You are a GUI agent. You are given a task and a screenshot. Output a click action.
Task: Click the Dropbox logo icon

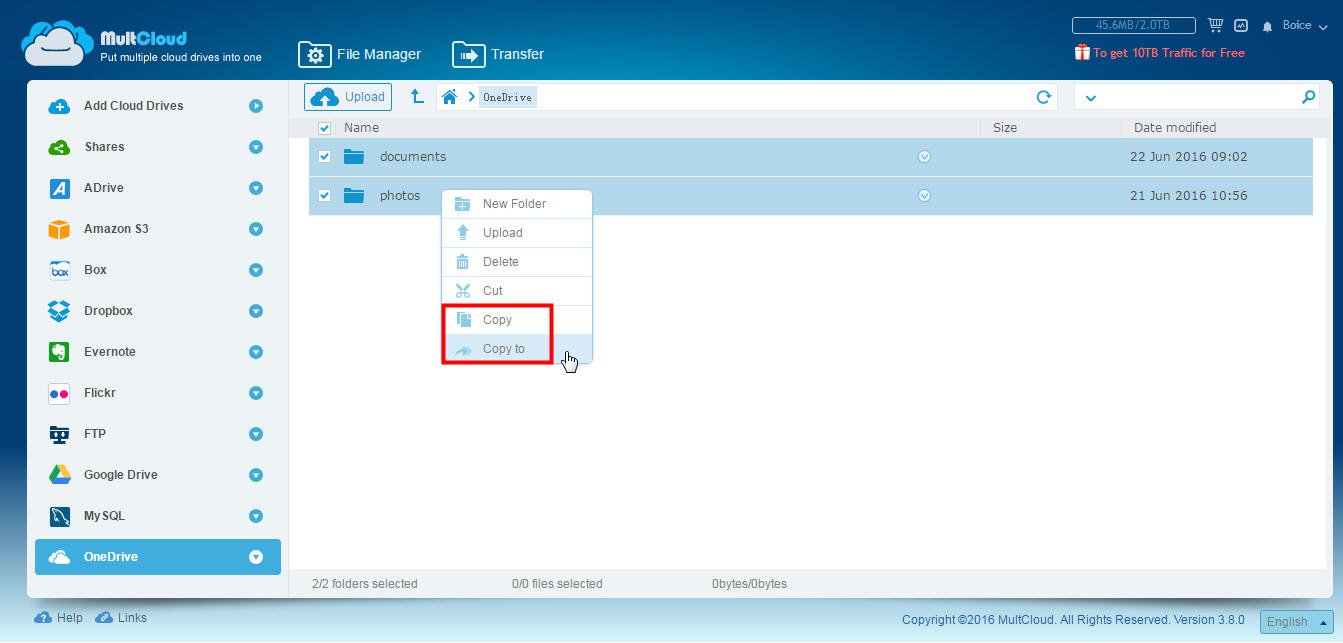pyautogui.click(x=59, y=311)
